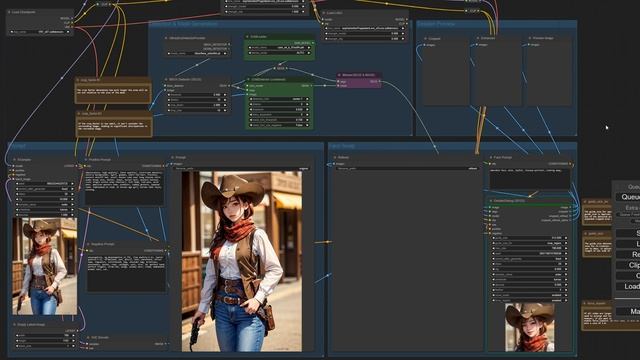Open model_name dropdown in UltralyticsDetectorProvider node
Viewport: 640px width, 360px height.
point(198,53)
